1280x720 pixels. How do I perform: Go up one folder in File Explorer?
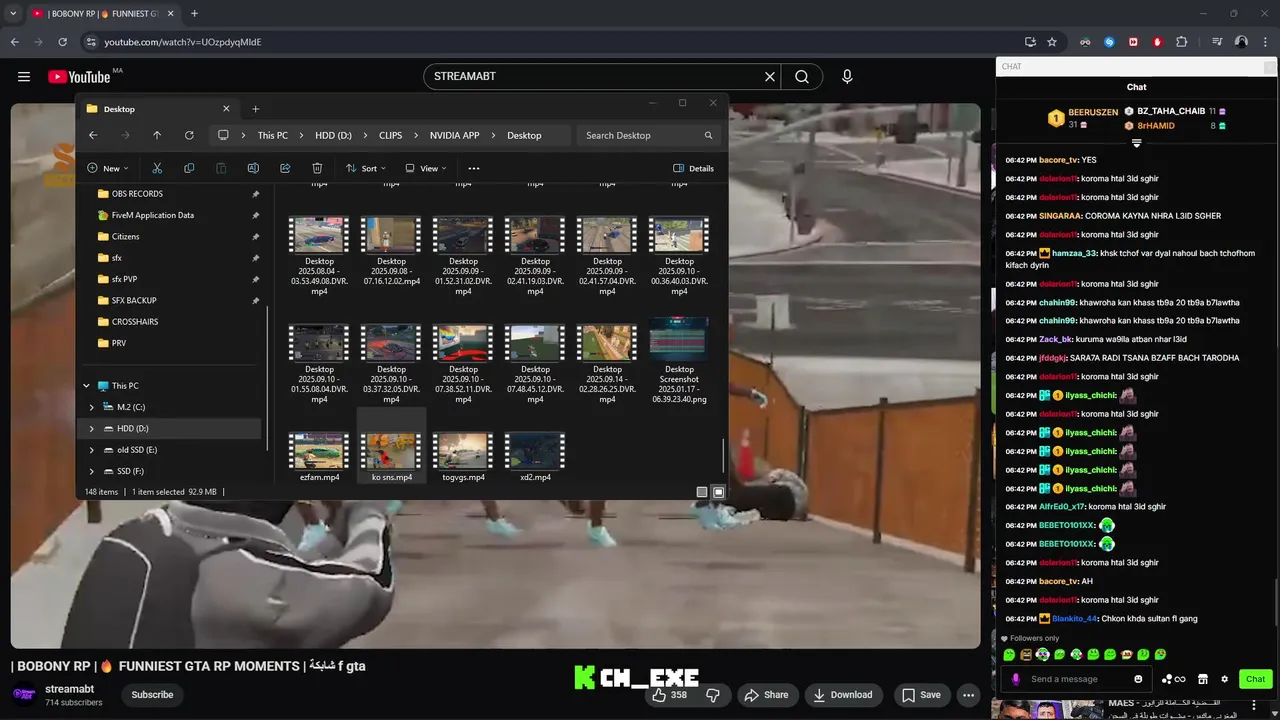pos(157,135)
